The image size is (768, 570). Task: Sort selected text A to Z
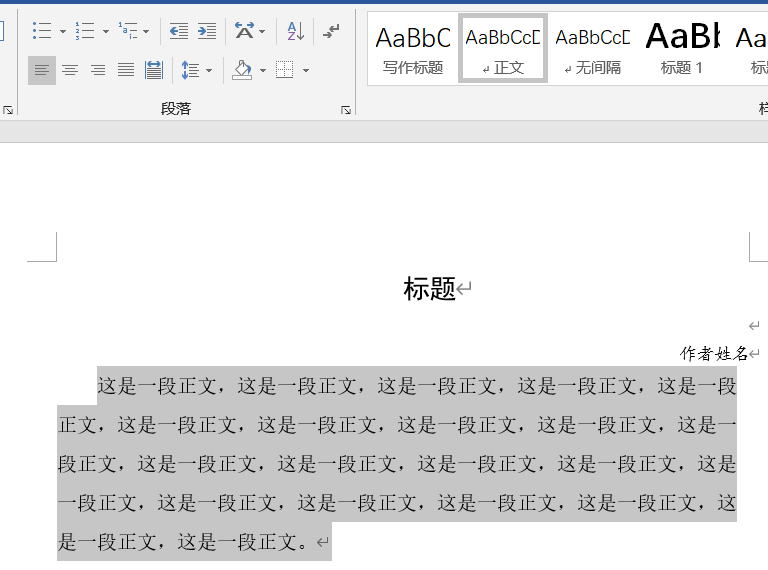pos(295,31)
